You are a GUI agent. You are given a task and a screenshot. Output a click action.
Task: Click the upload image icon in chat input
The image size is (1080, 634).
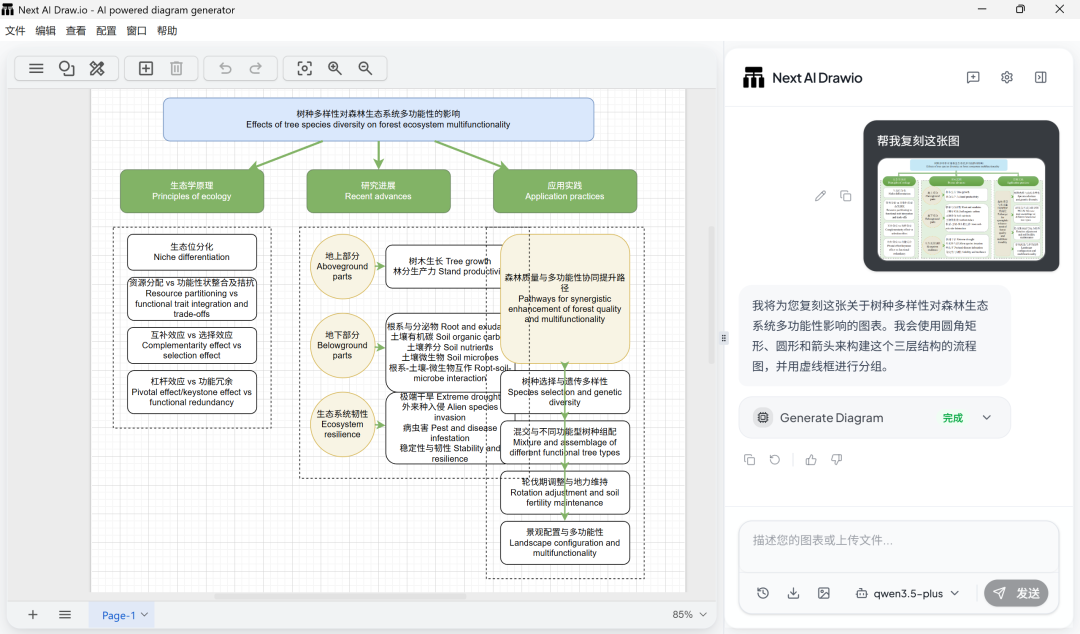824,593
